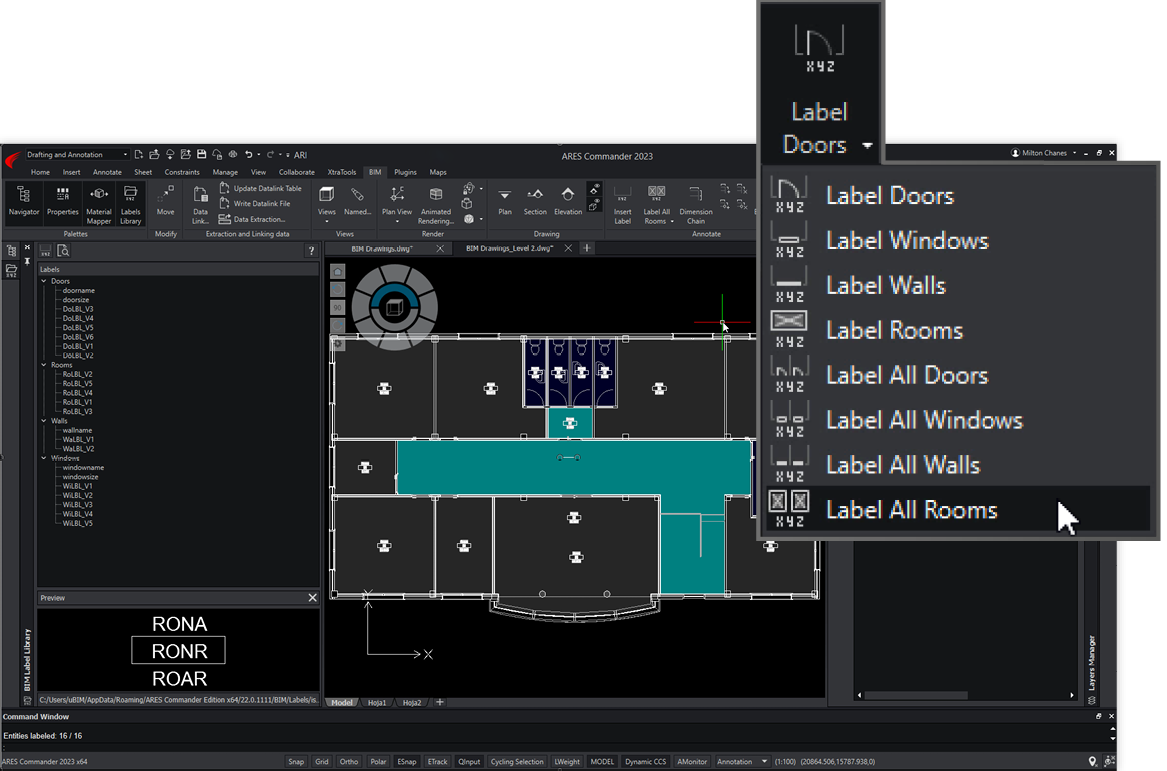Click the view navigation wheel cube

(394, 306)
